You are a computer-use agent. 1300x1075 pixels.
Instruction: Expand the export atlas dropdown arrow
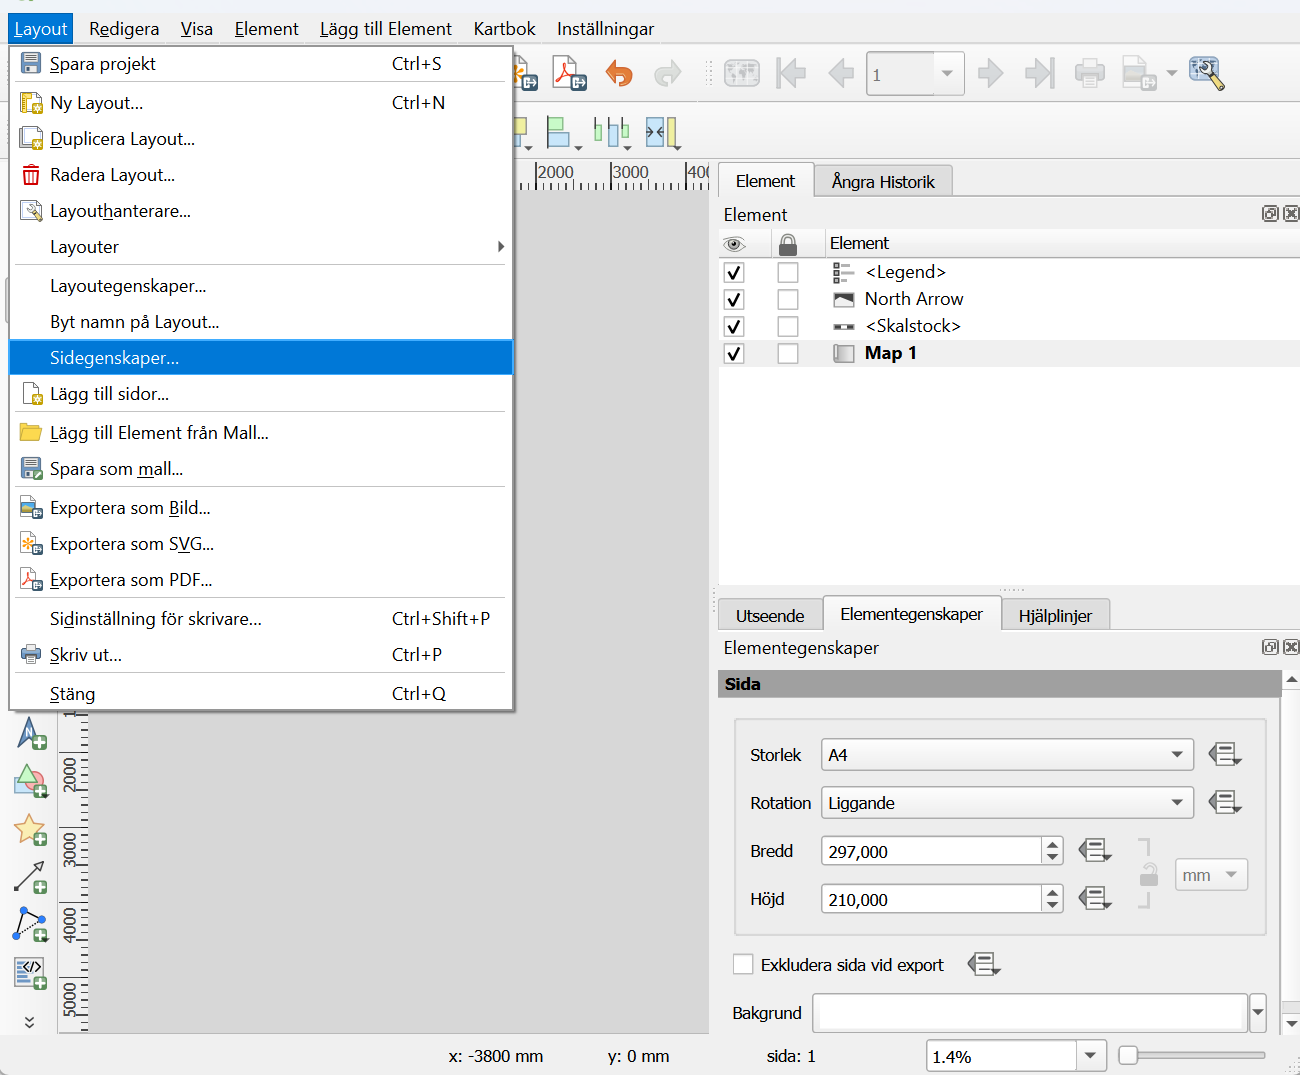point(1171,74)
